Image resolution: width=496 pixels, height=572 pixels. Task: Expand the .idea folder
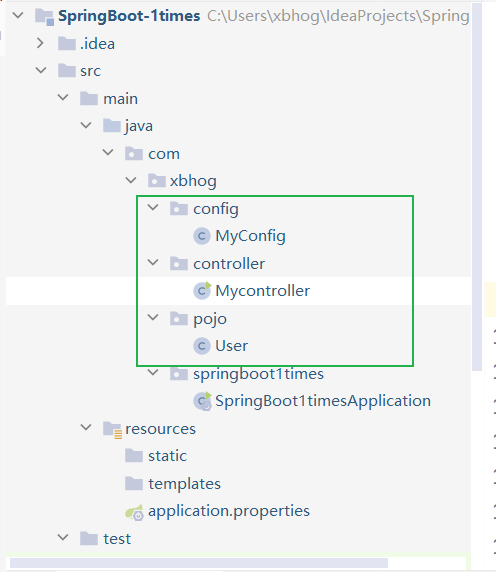[40, 43]
